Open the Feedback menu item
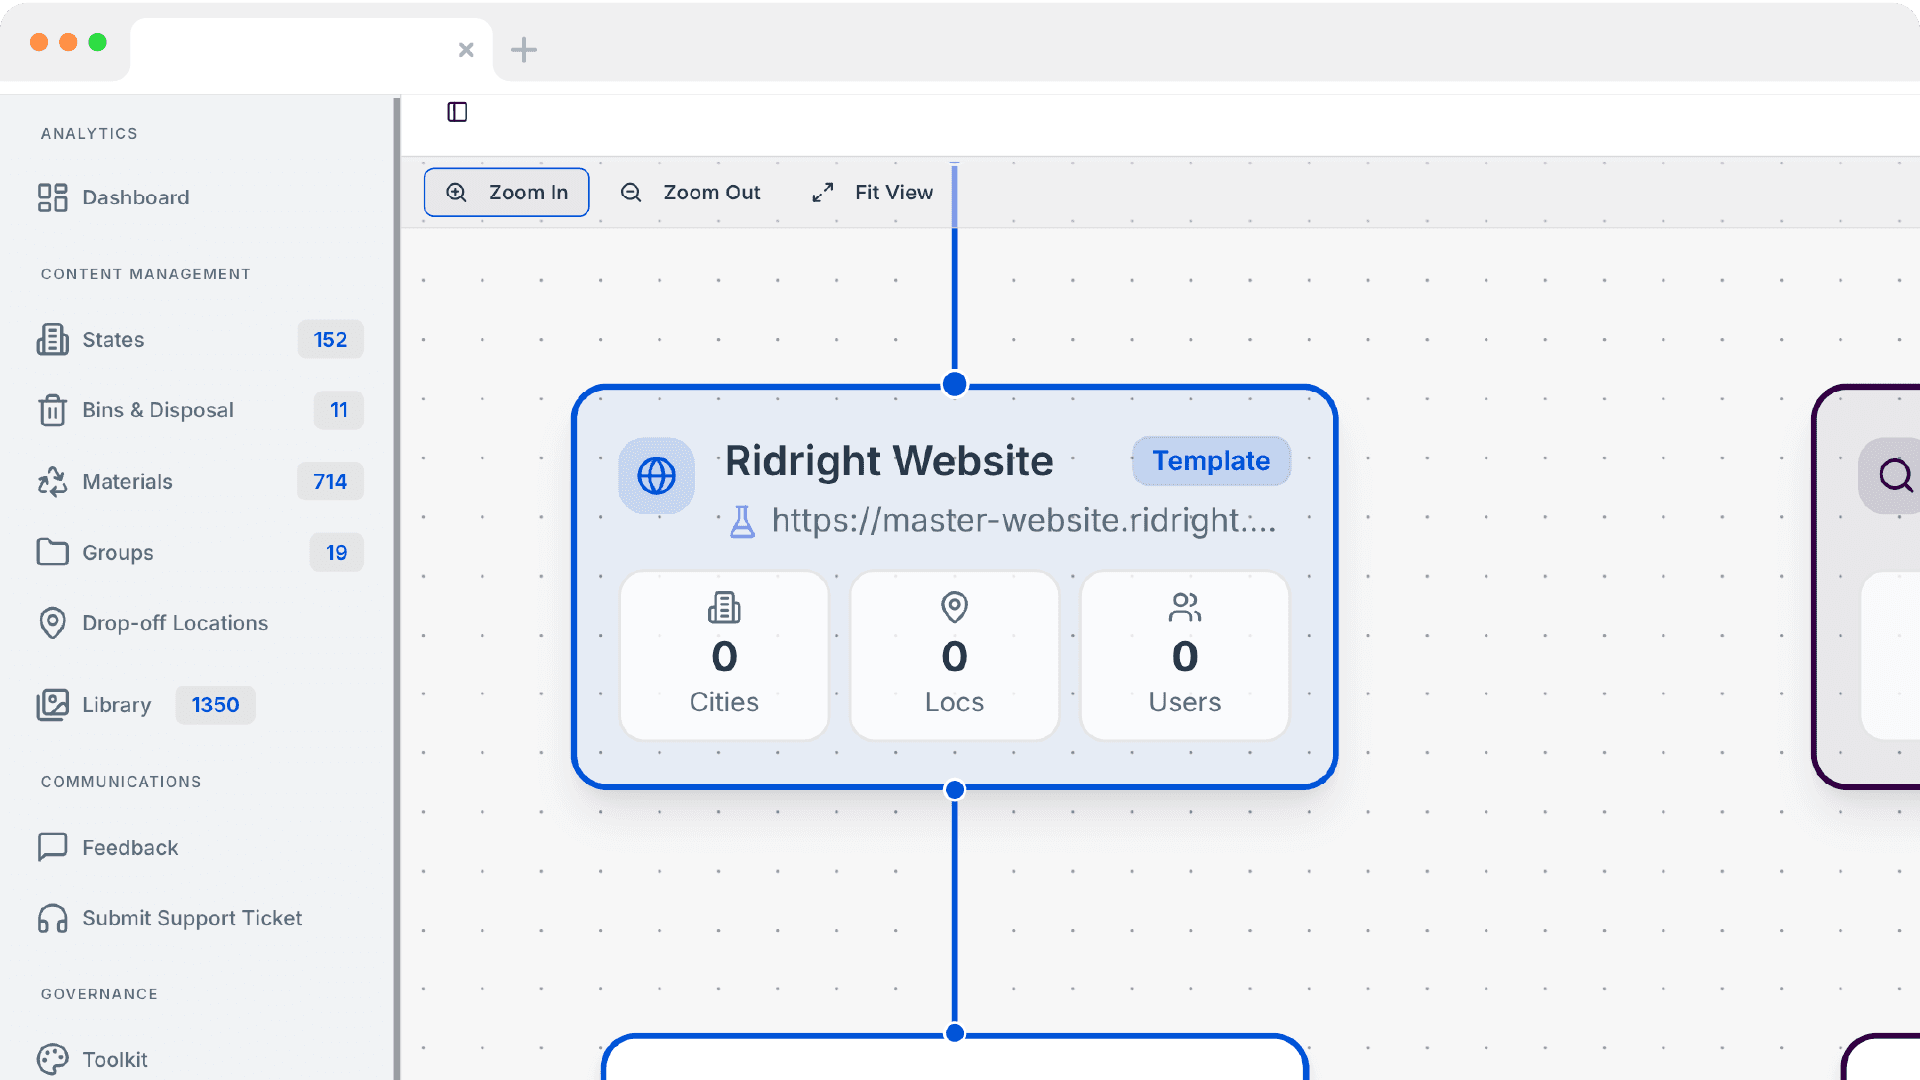Image resolution: width=1920 pixels, height=1080 pixels. coord(129,848)
